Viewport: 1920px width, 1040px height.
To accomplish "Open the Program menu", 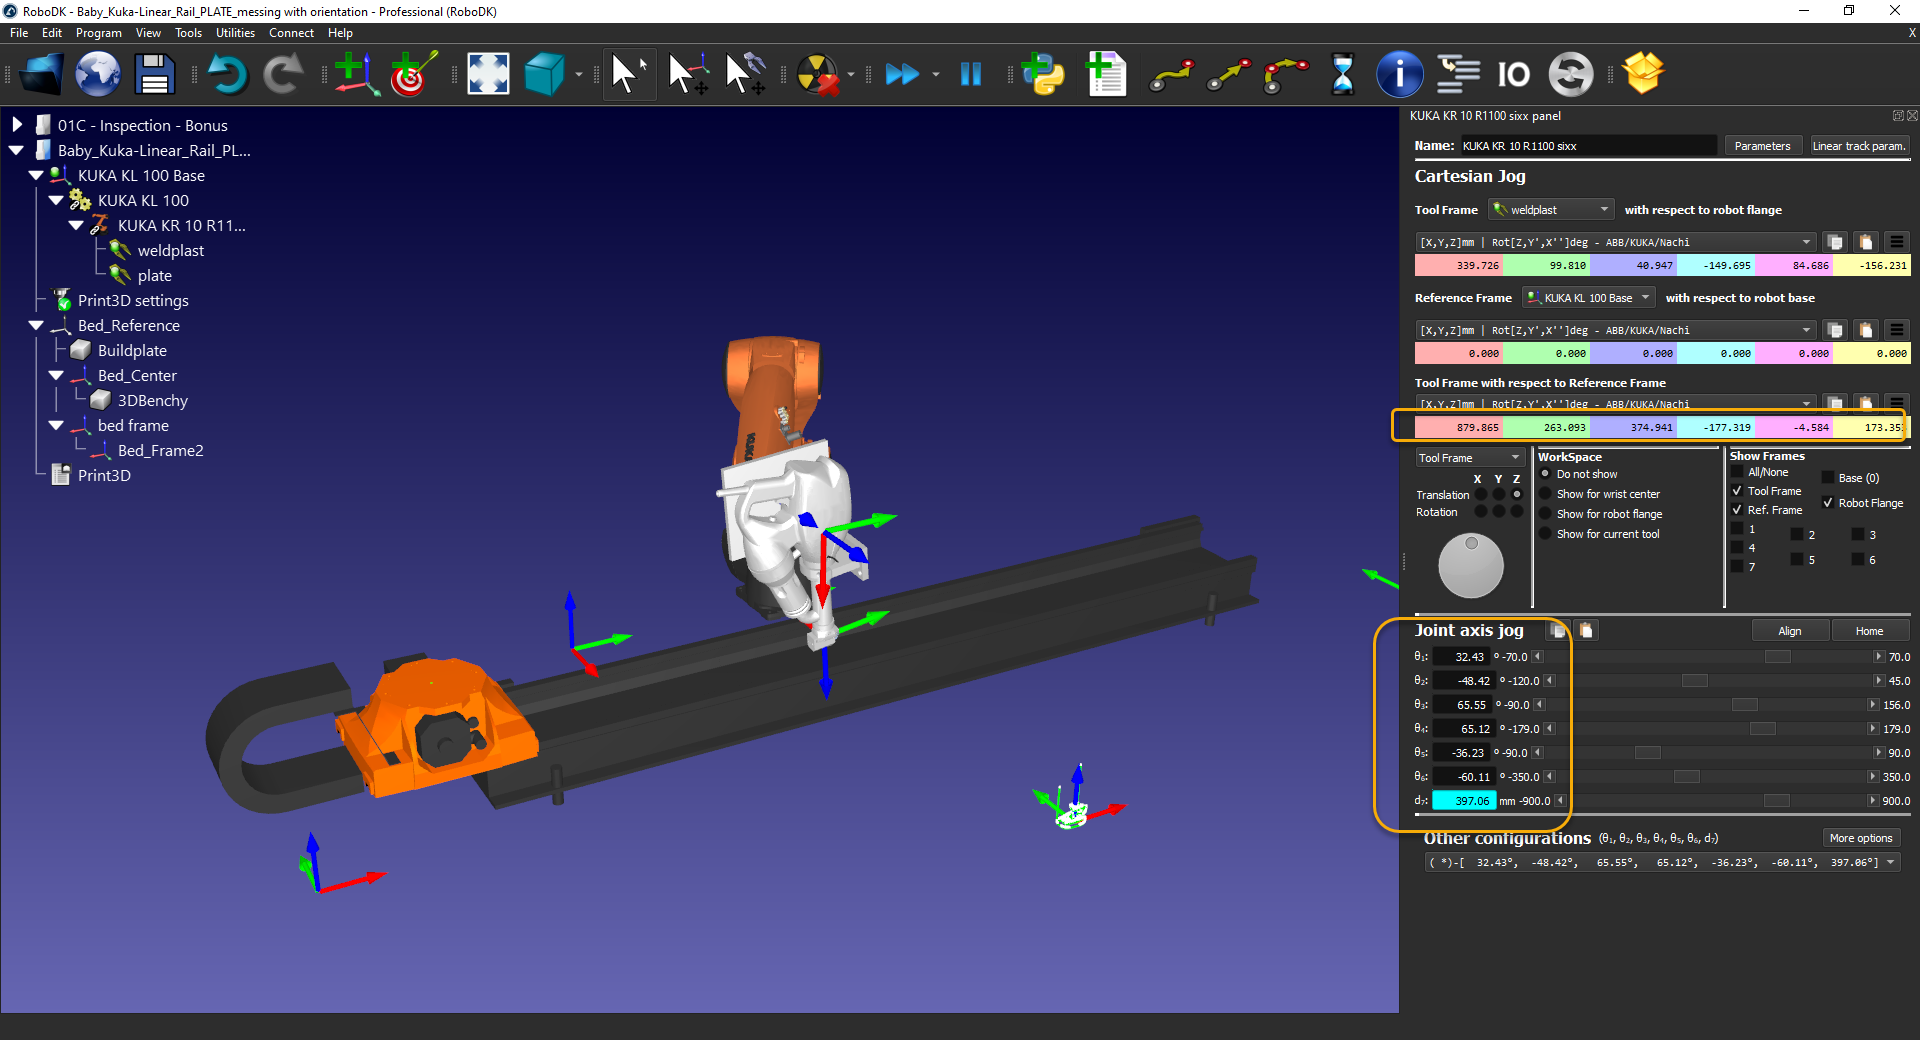I will [x=99, y=33].
